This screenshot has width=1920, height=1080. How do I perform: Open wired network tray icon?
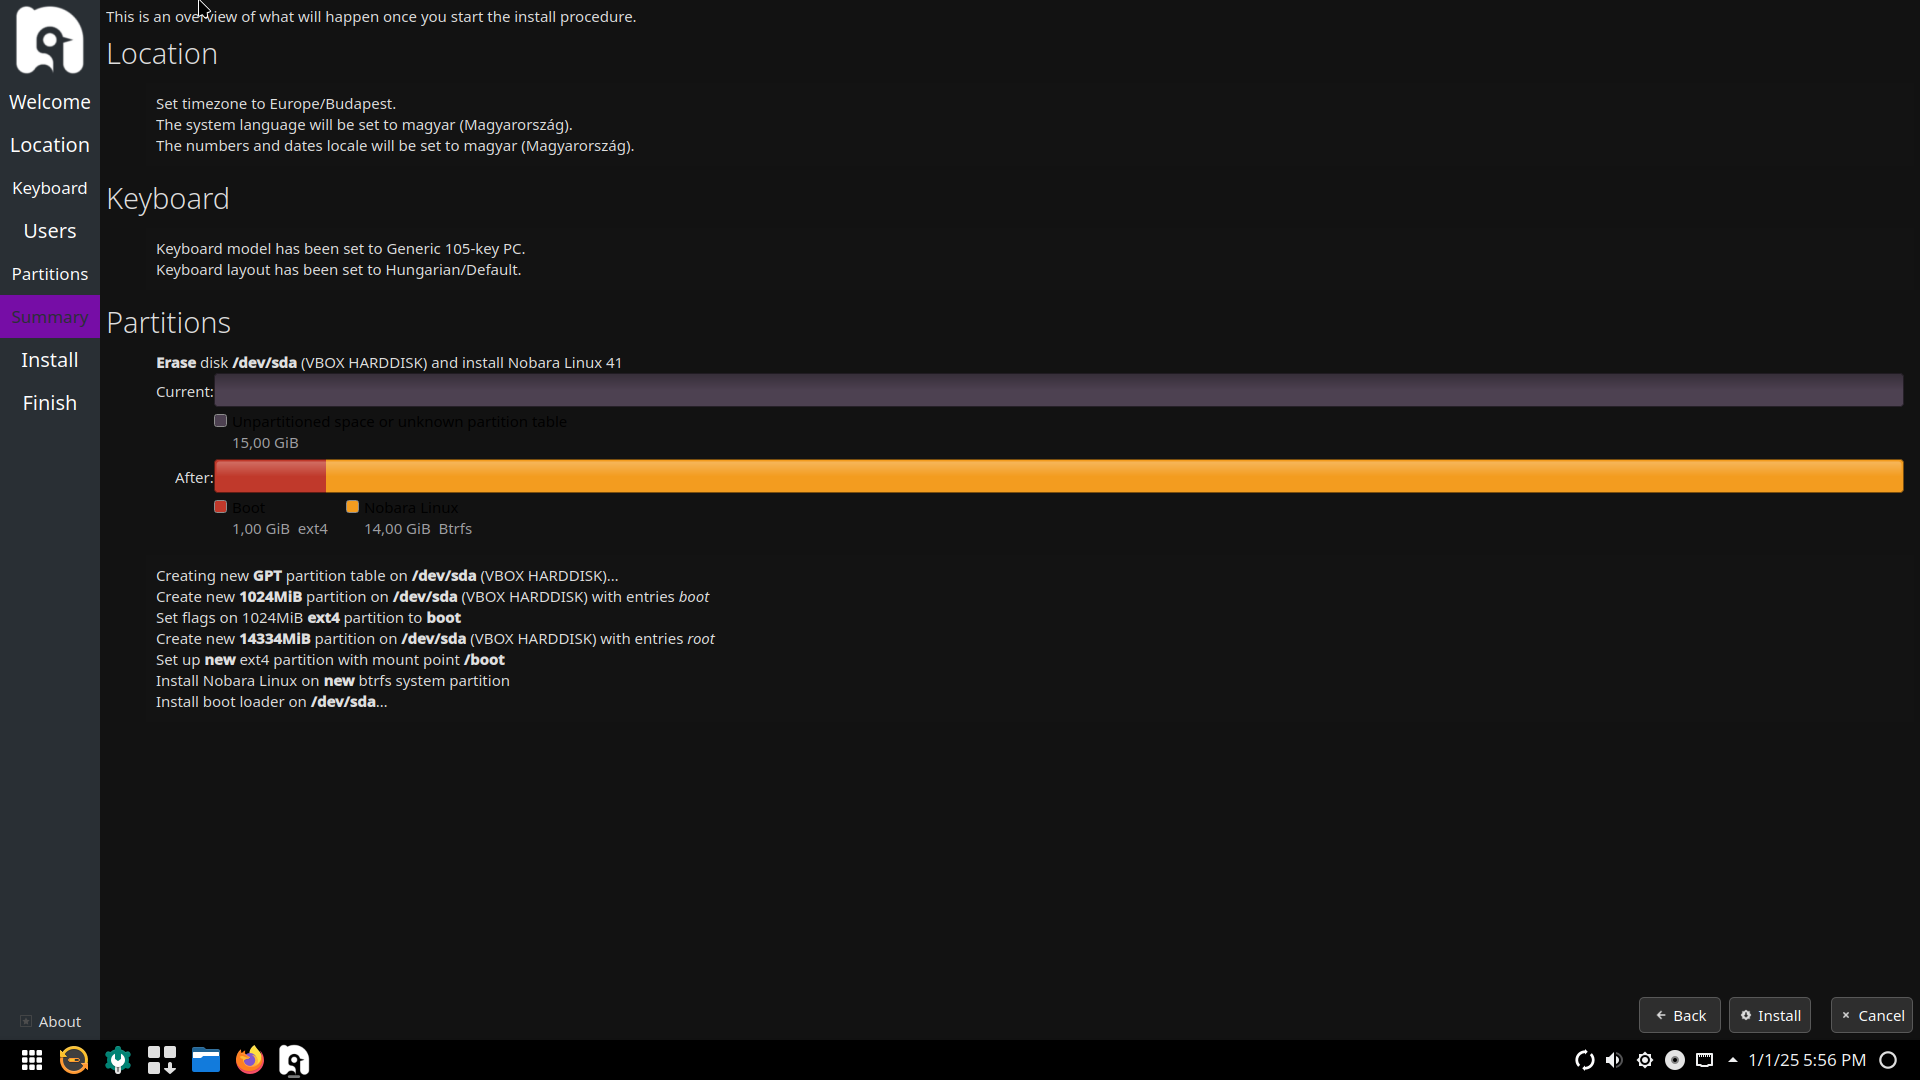[x=1705, y=1060]
